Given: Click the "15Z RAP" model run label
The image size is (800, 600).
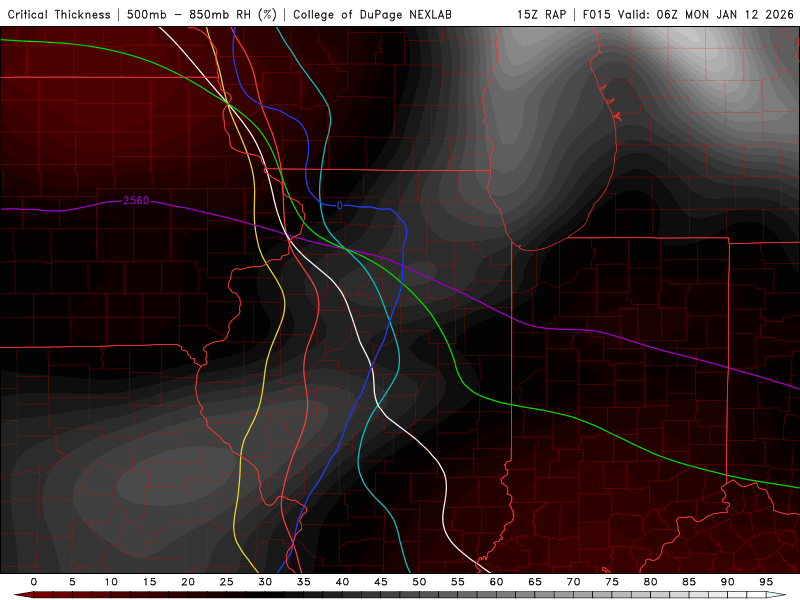Looking at the screenshot, I should (542, 14).
